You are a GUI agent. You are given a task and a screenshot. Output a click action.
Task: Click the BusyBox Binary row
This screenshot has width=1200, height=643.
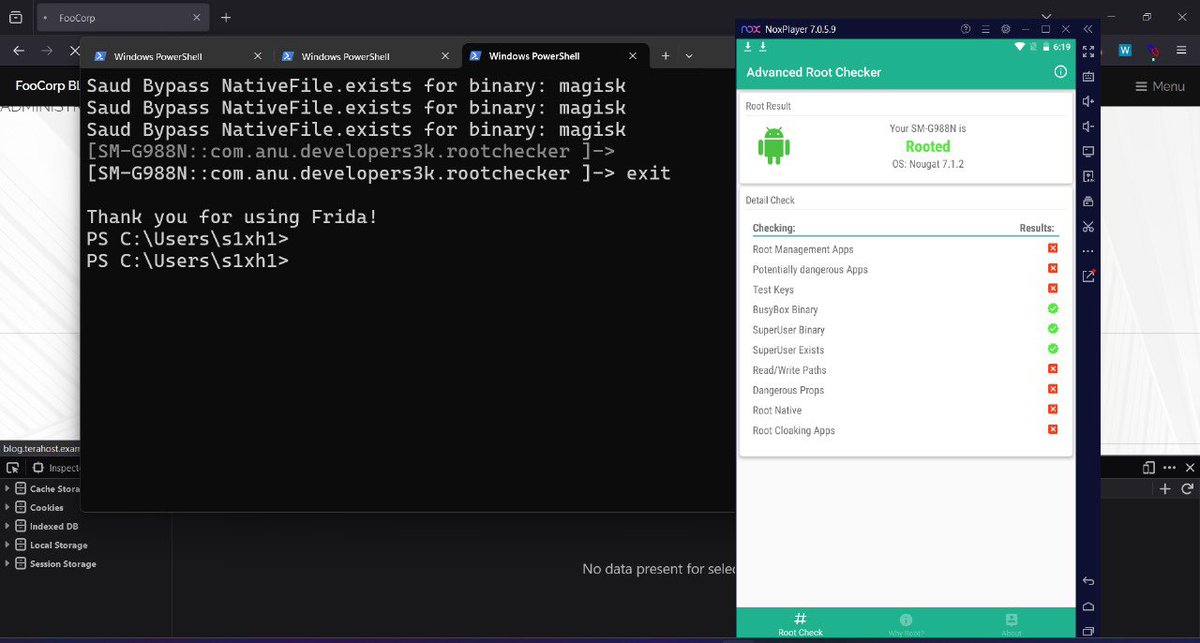click(905, 309)
